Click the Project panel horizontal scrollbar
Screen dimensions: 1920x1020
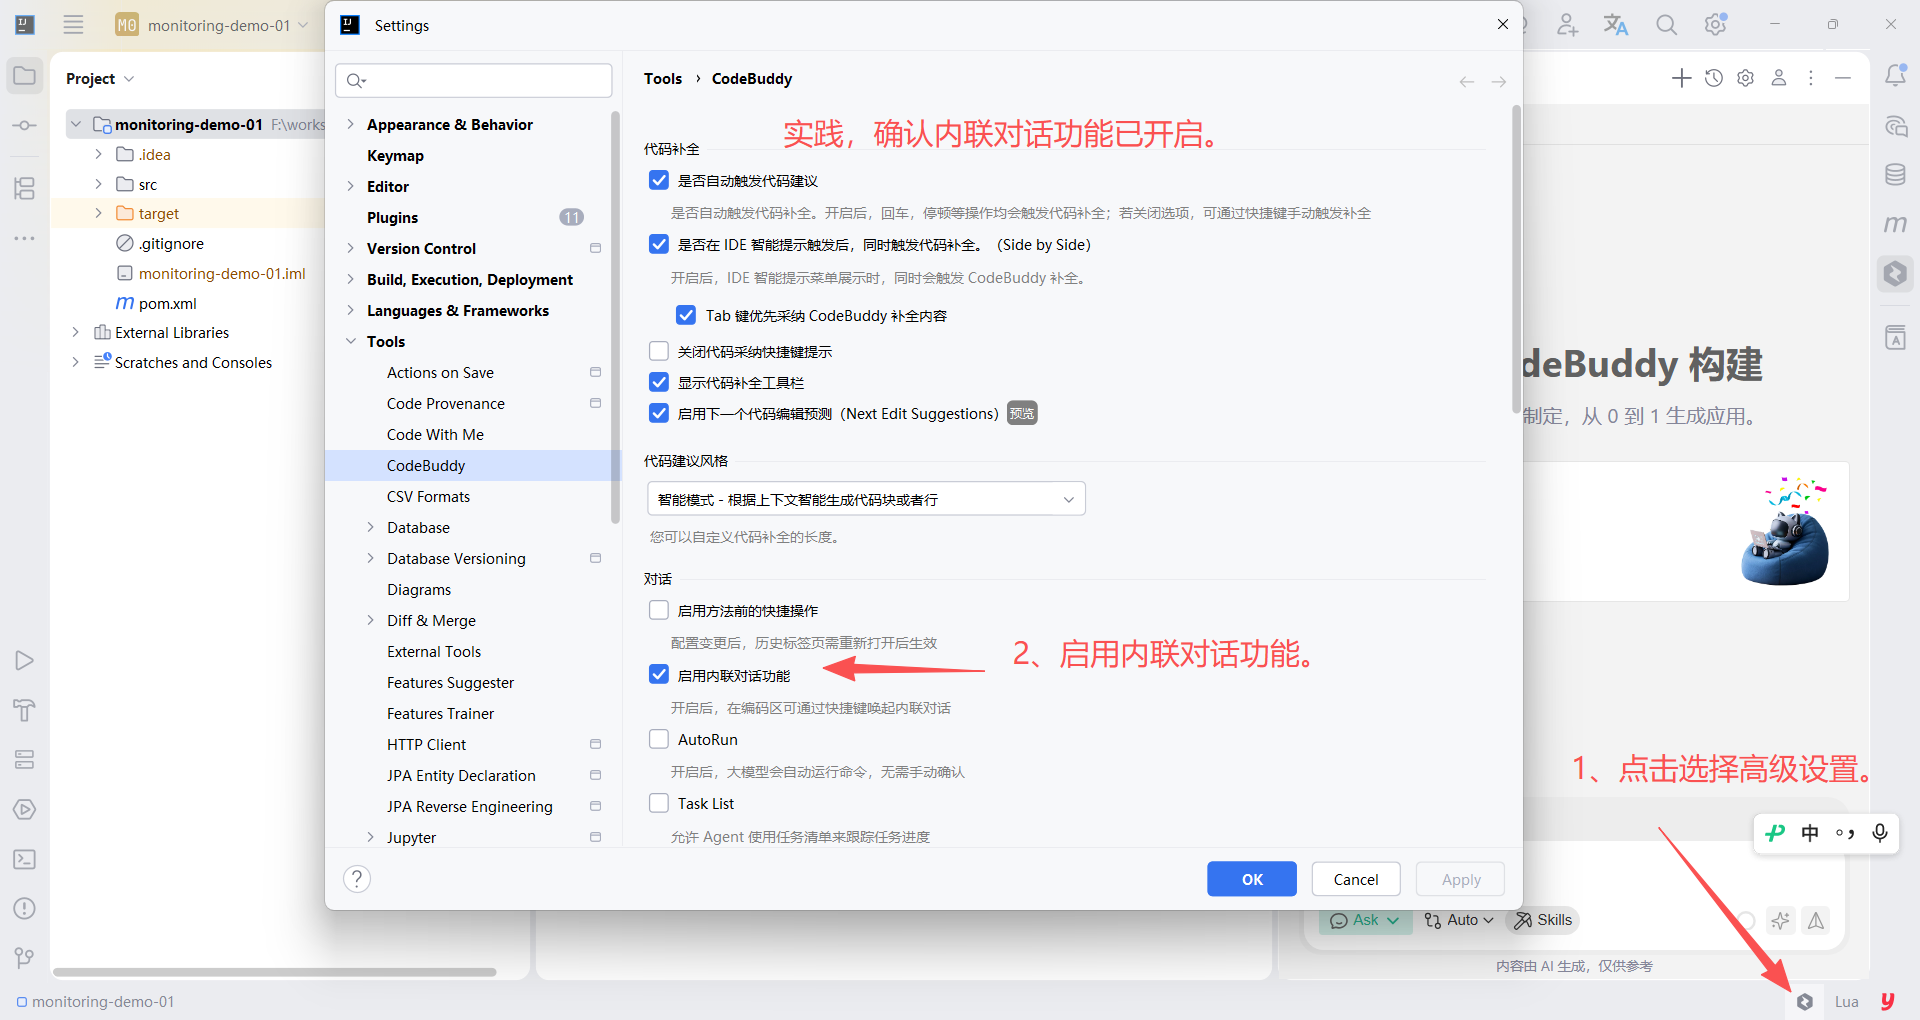275,972
